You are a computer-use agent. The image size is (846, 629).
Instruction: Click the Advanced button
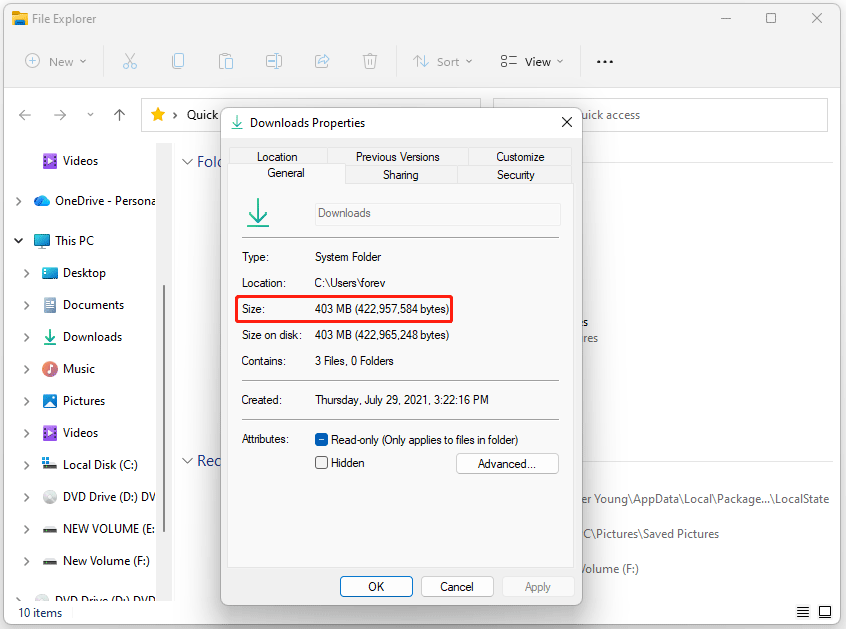pos(507,463)
